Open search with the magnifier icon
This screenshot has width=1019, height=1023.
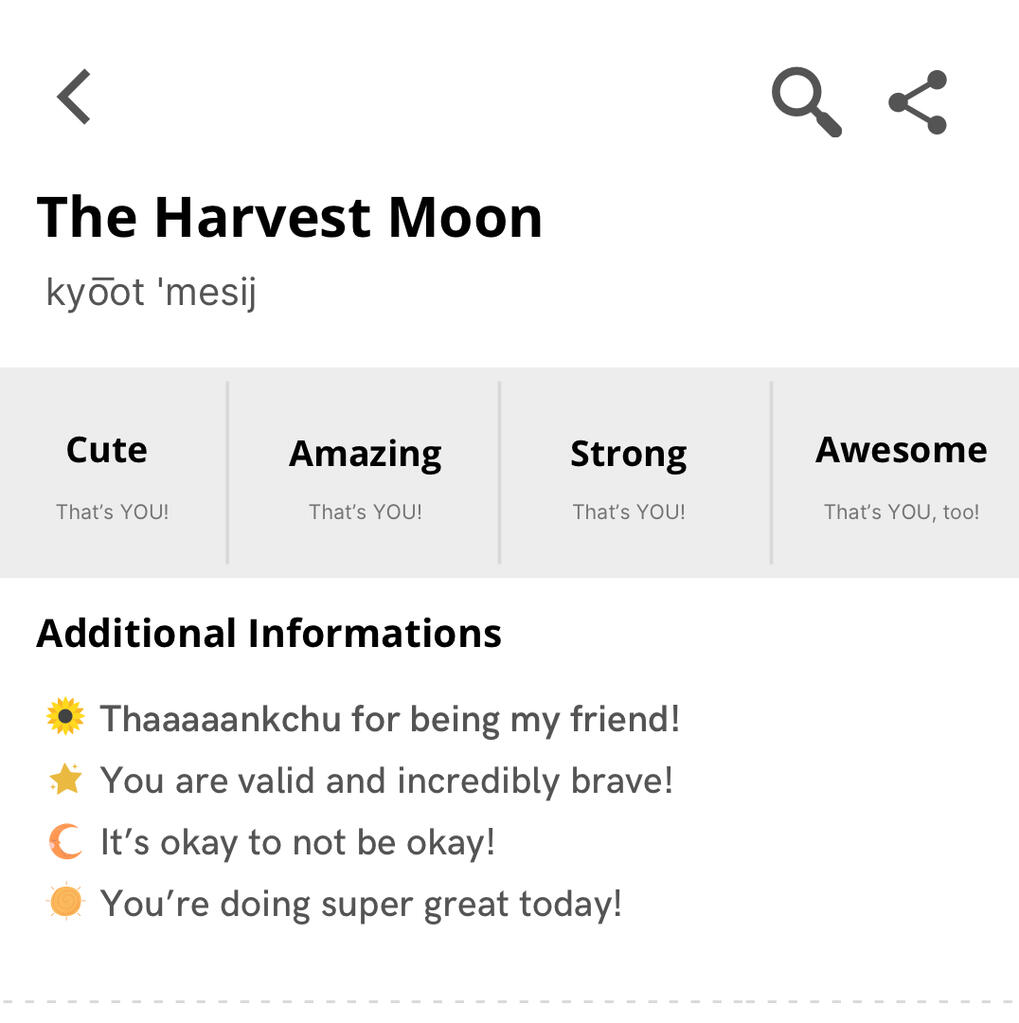pyautogui.click(x=806, y=101)
